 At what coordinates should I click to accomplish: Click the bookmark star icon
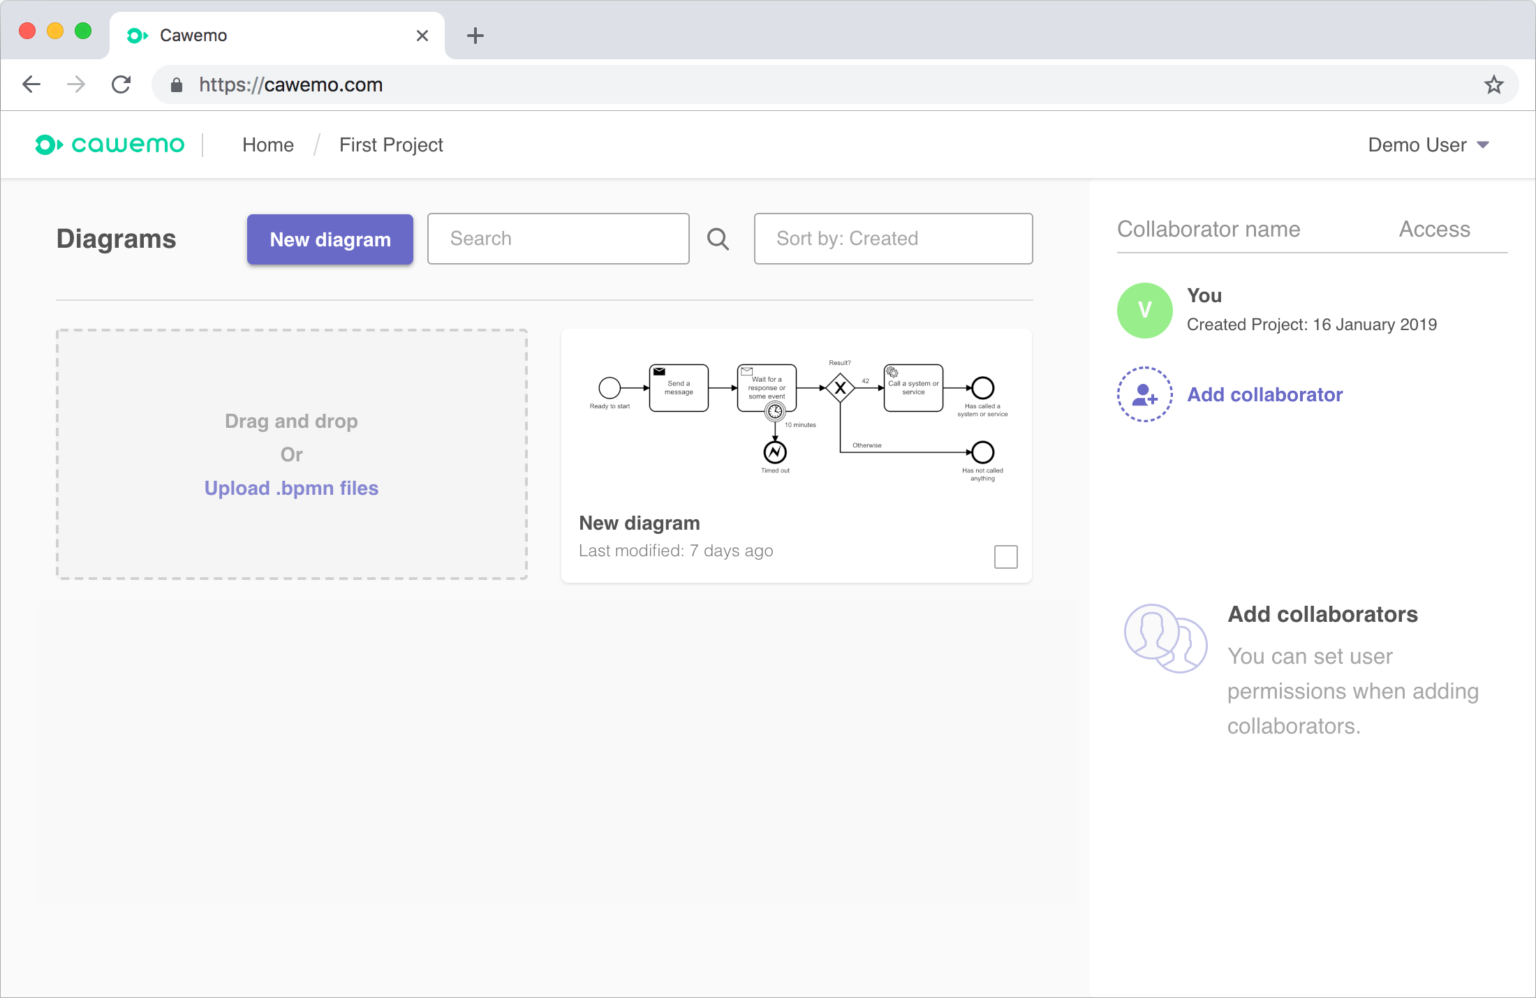click(1494, 84)
